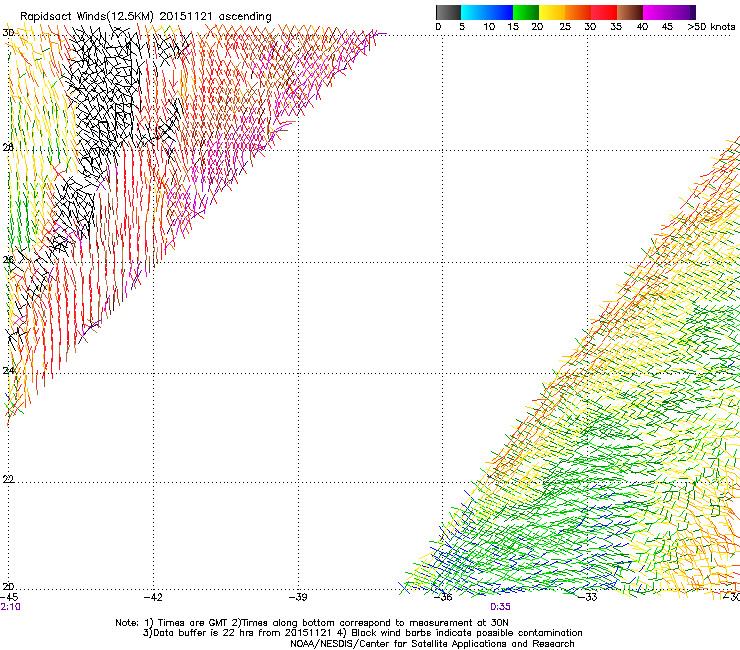Click the purple '2:10' swath time label

(10, 607)
